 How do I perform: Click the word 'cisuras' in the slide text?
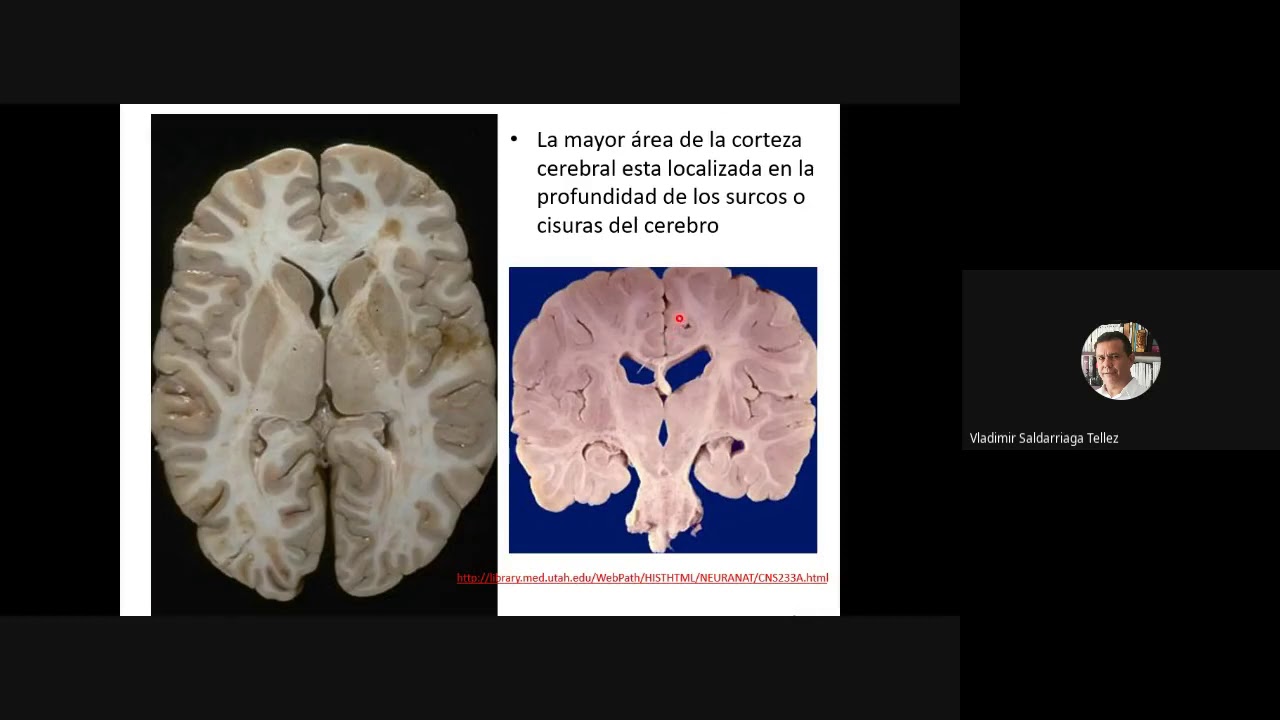569,226
